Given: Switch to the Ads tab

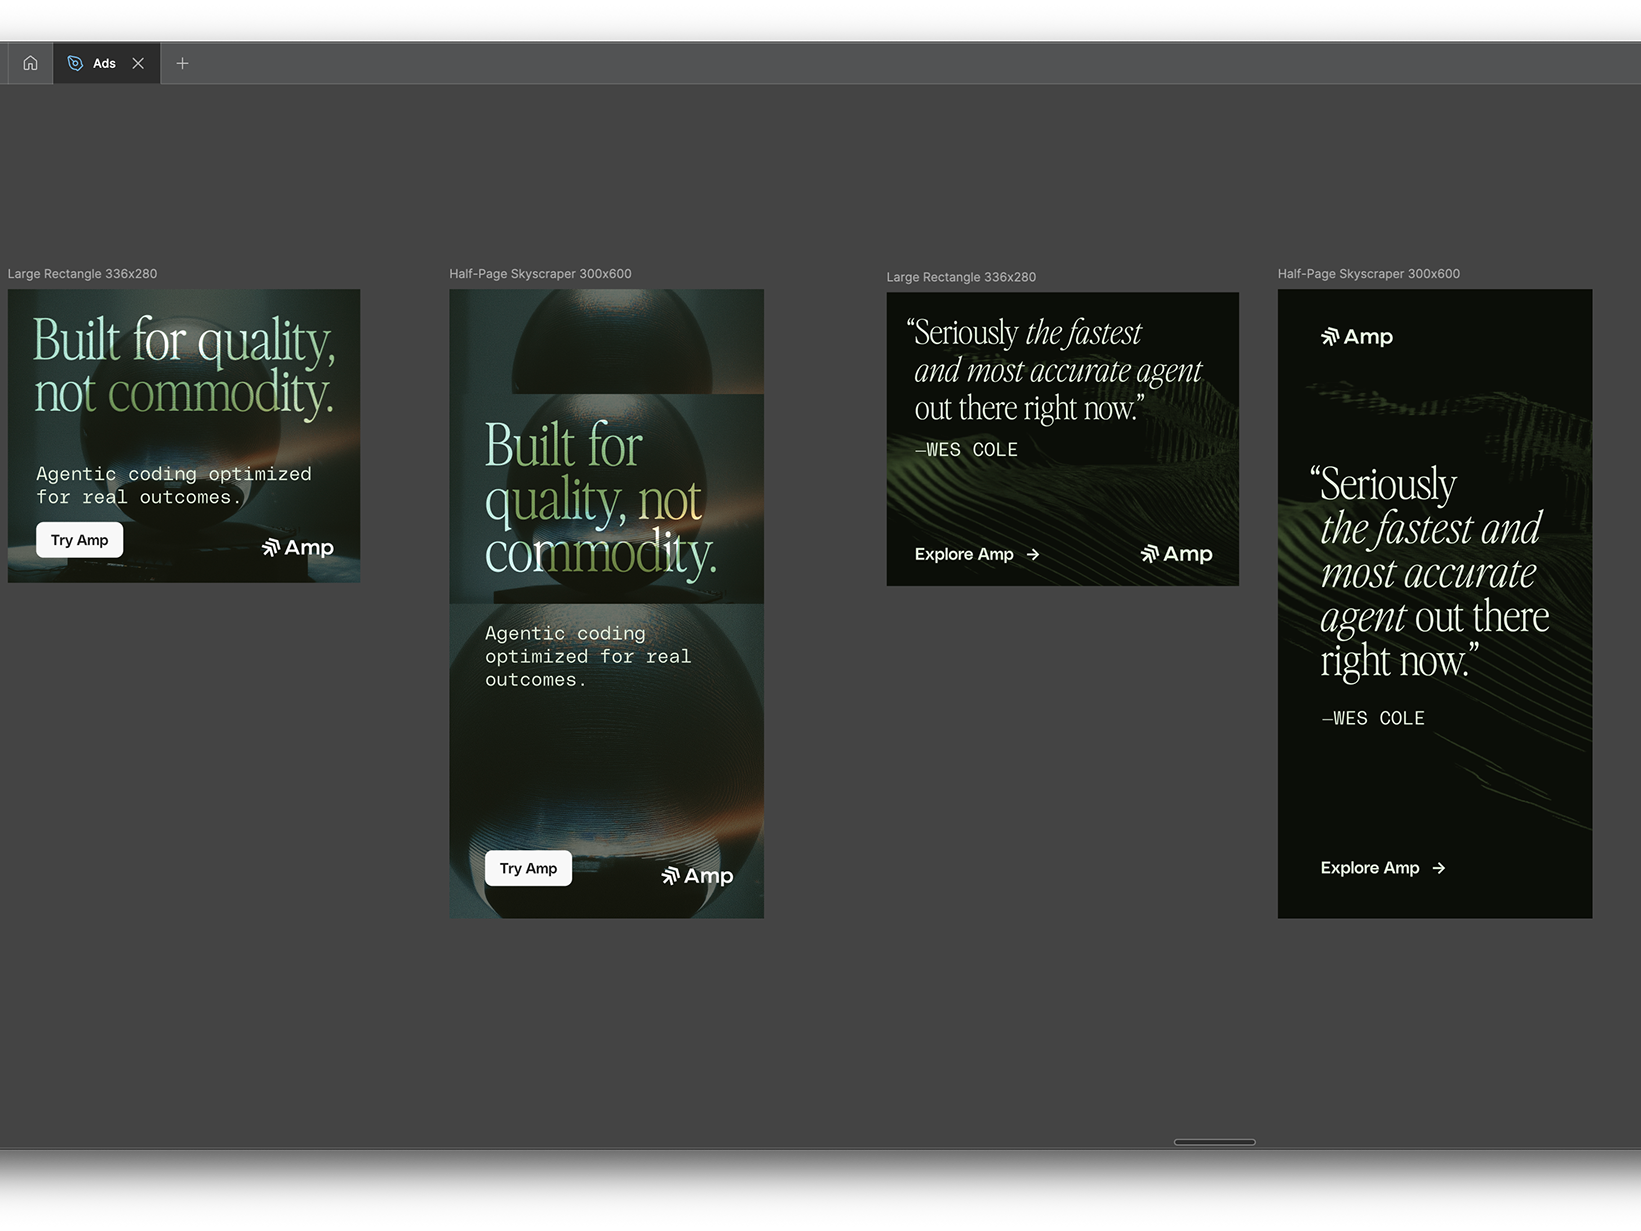Looking at the screenshot, I should [x=106, y=63].
